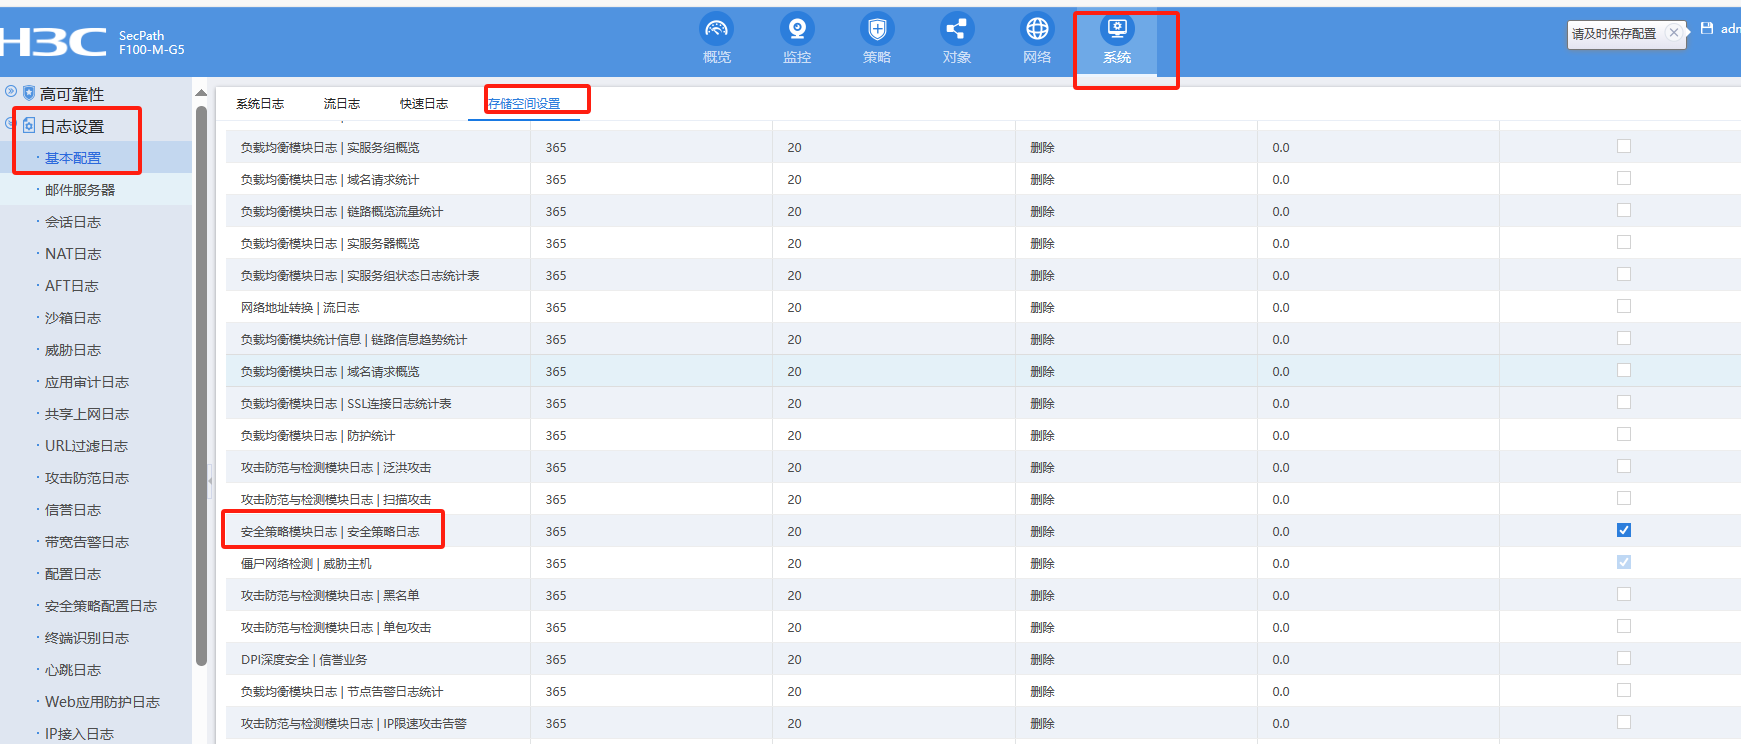Click the 安全策略模块日志 | 安全策略日志 row name
The image size is (1741, 744).
(330, 532)
